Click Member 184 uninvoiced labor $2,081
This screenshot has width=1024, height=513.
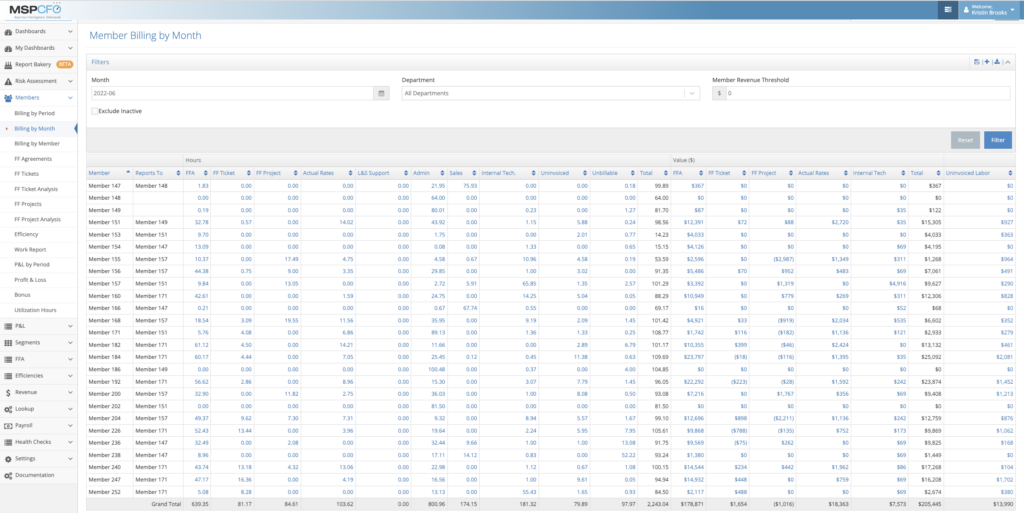(x=1004, y=357)
